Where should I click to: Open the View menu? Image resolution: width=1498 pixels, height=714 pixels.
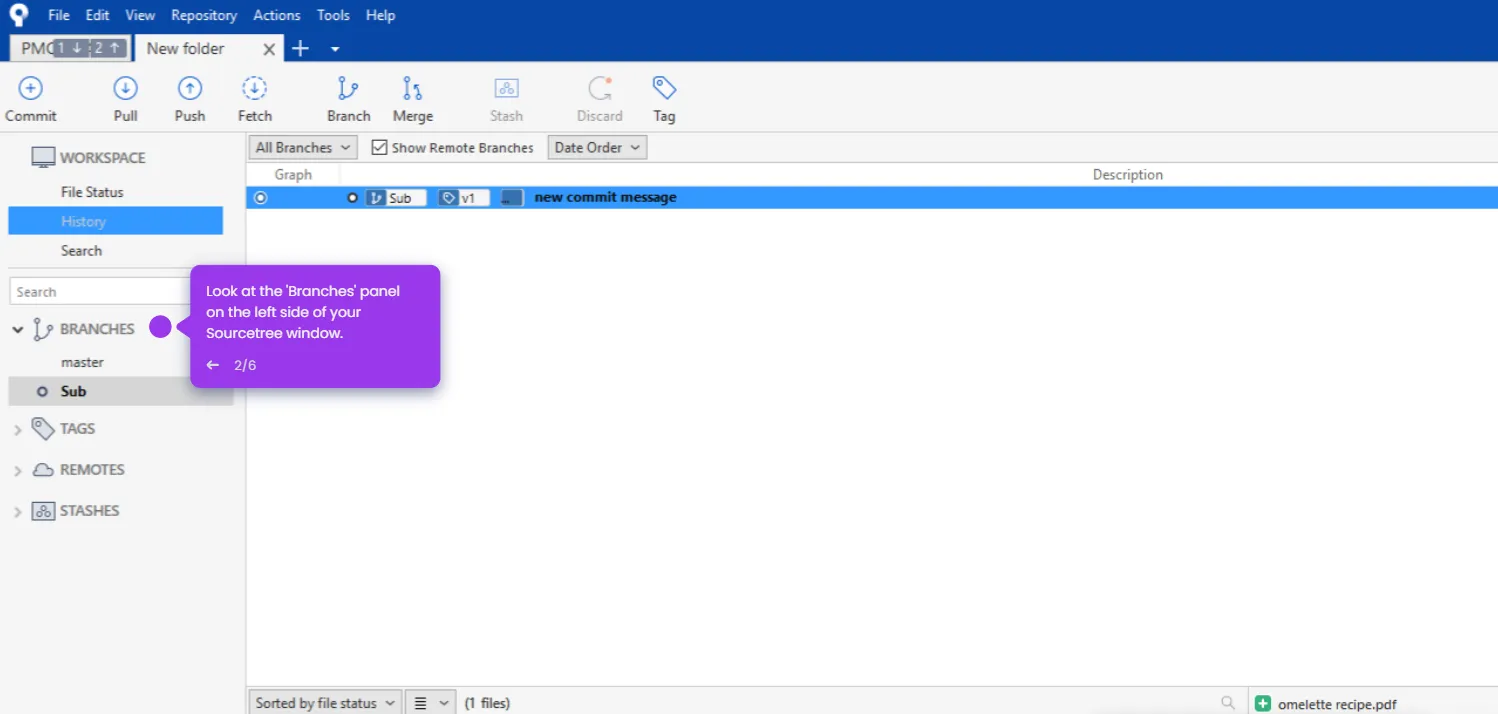pos(140,15)
